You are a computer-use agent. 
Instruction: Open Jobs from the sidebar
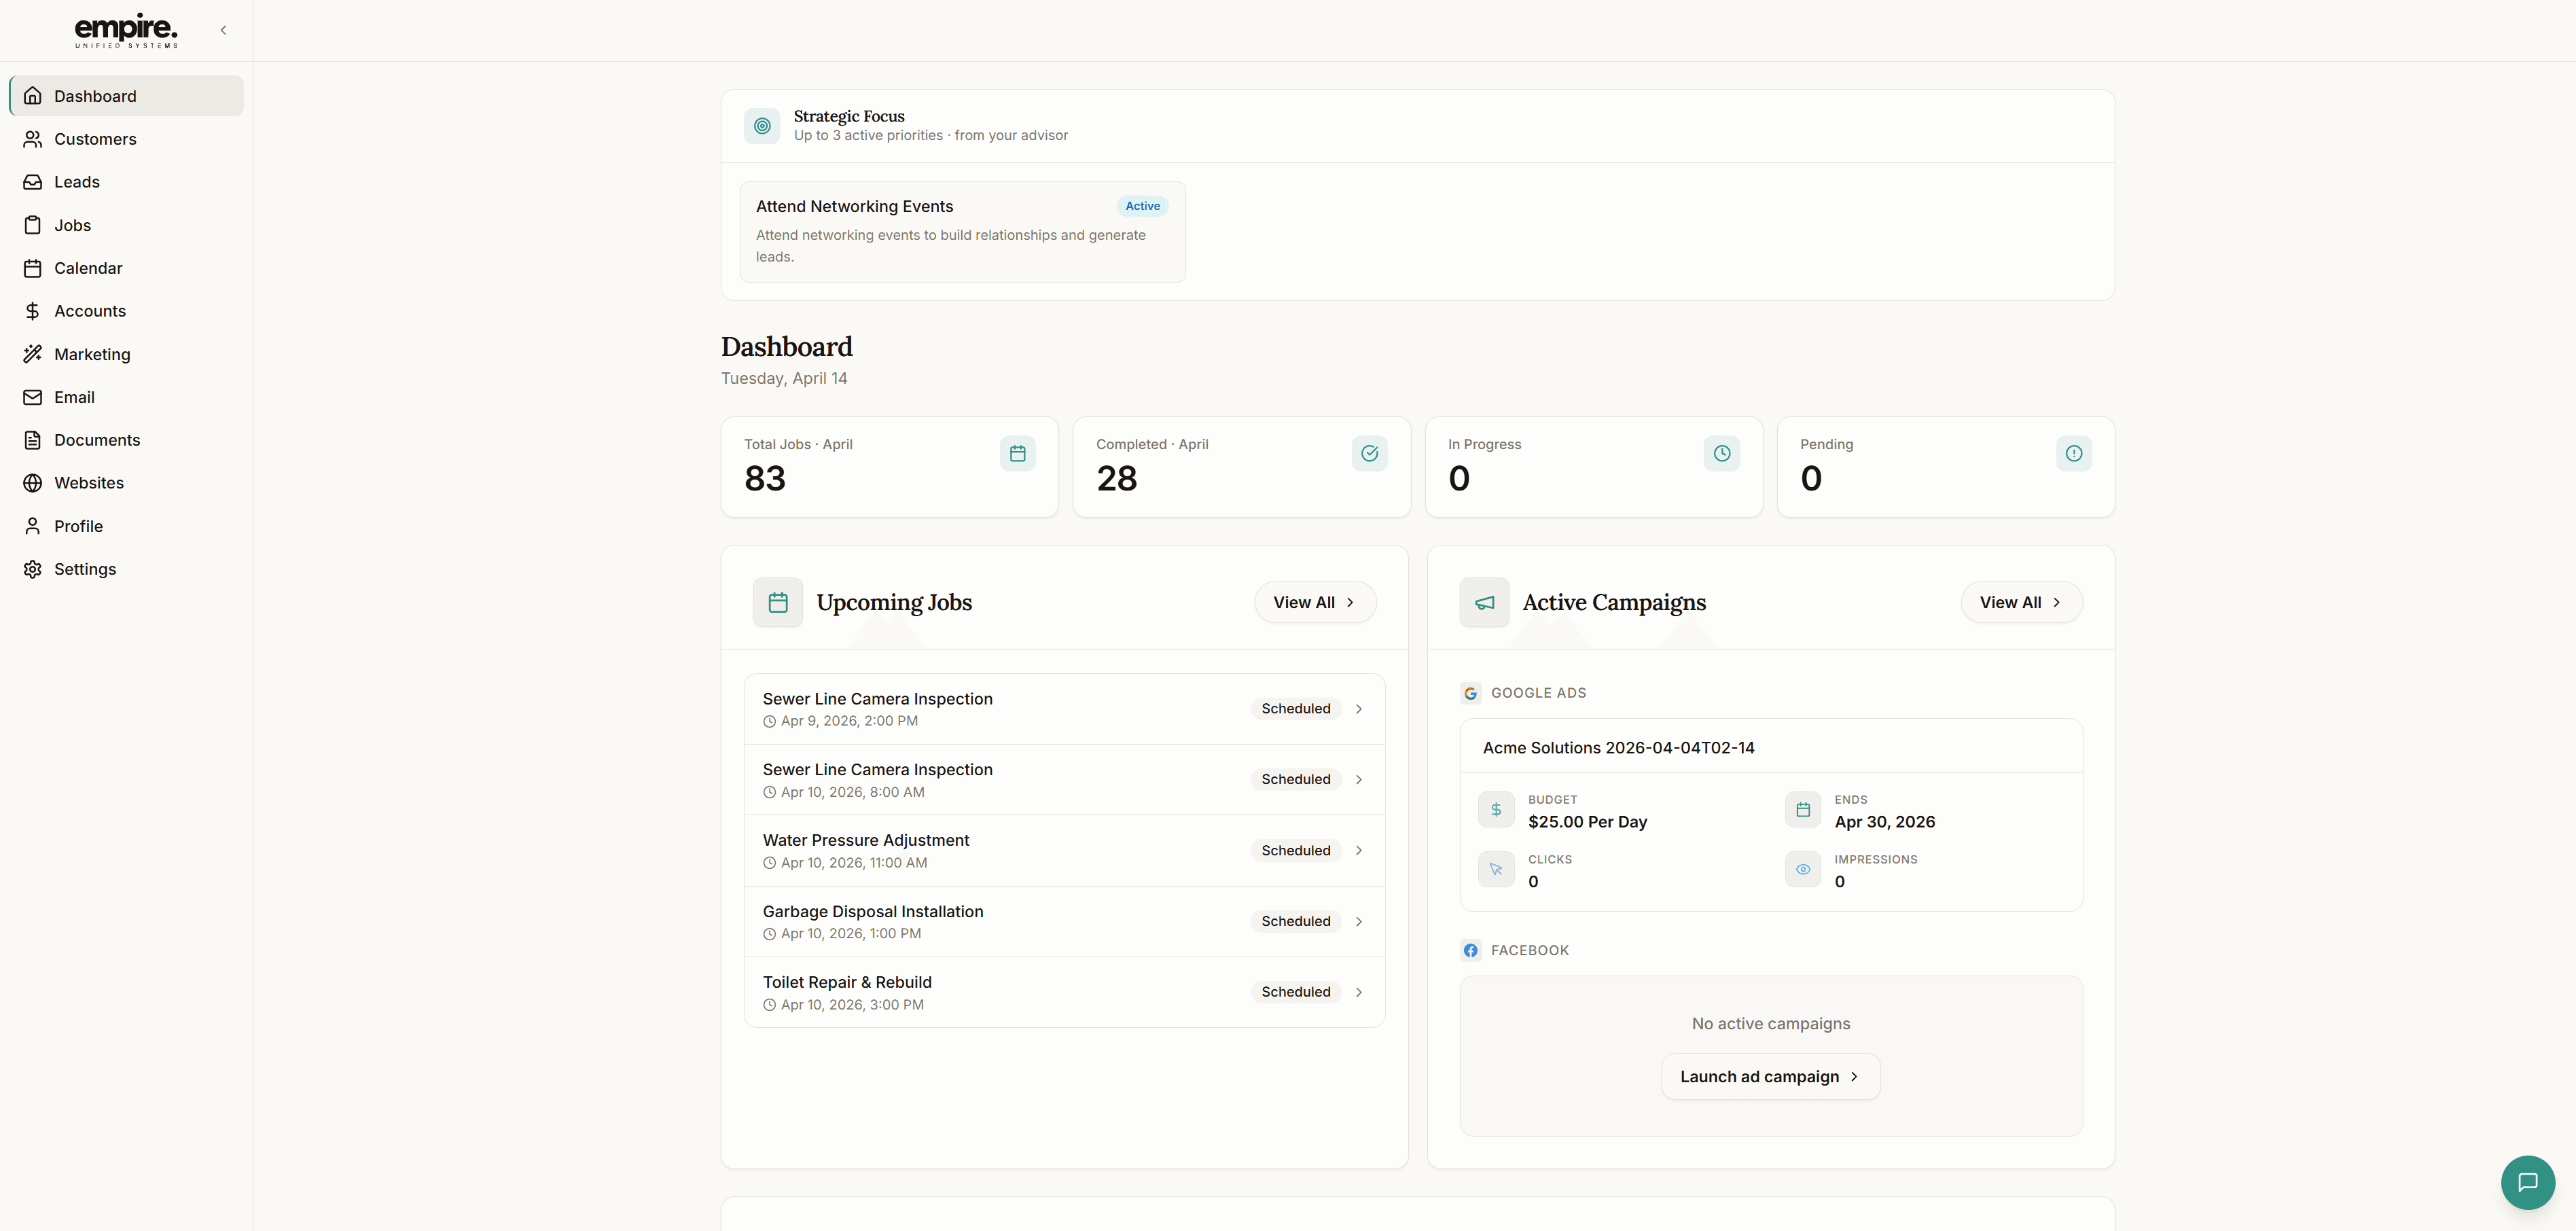click(x=126, y=225)
